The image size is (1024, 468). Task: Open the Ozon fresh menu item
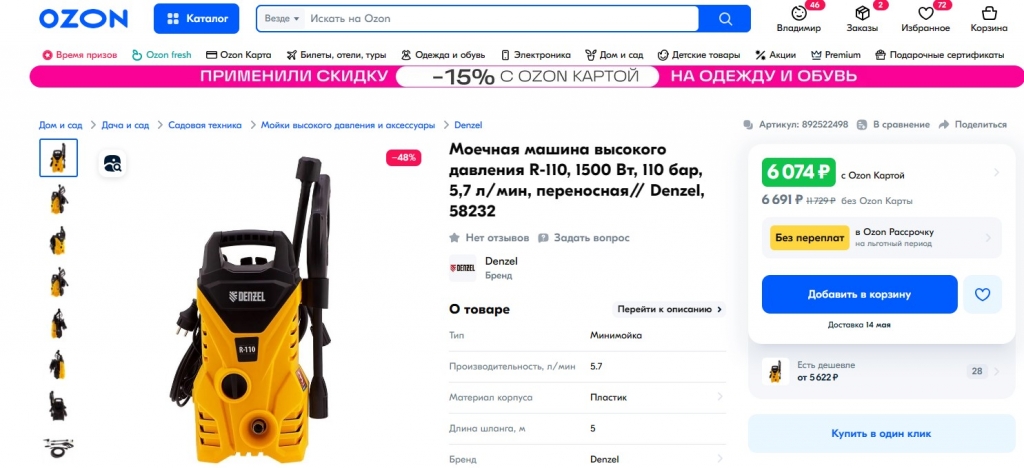(161, 55)
